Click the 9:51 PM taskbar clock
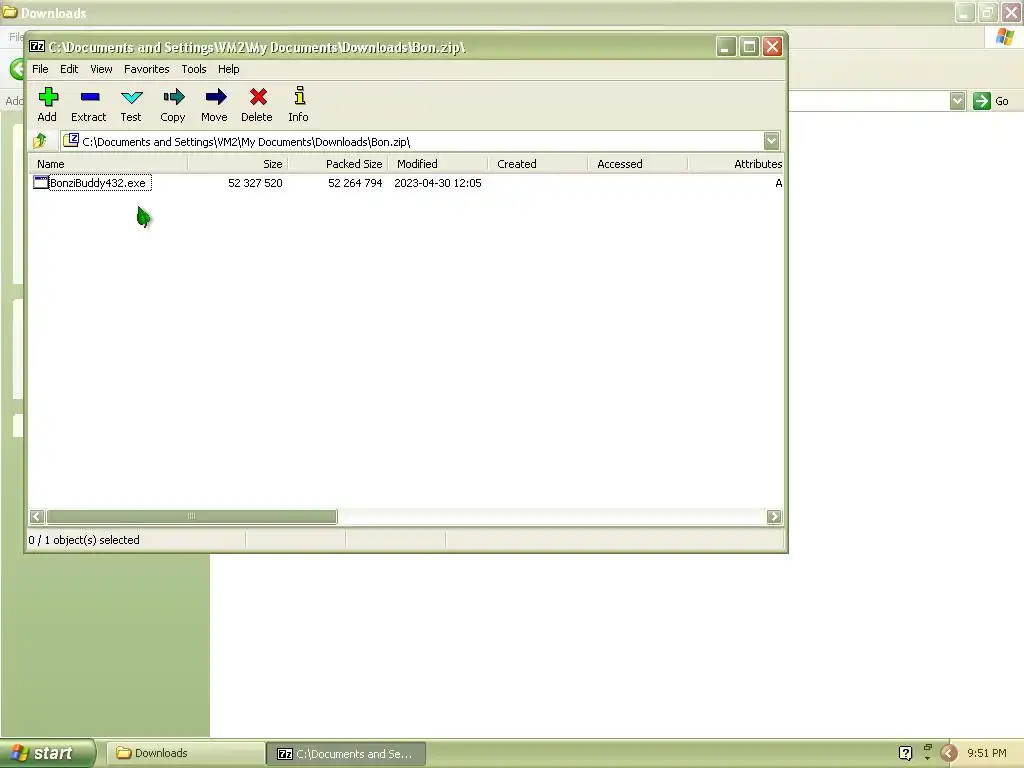 click(x=987, y=753)
